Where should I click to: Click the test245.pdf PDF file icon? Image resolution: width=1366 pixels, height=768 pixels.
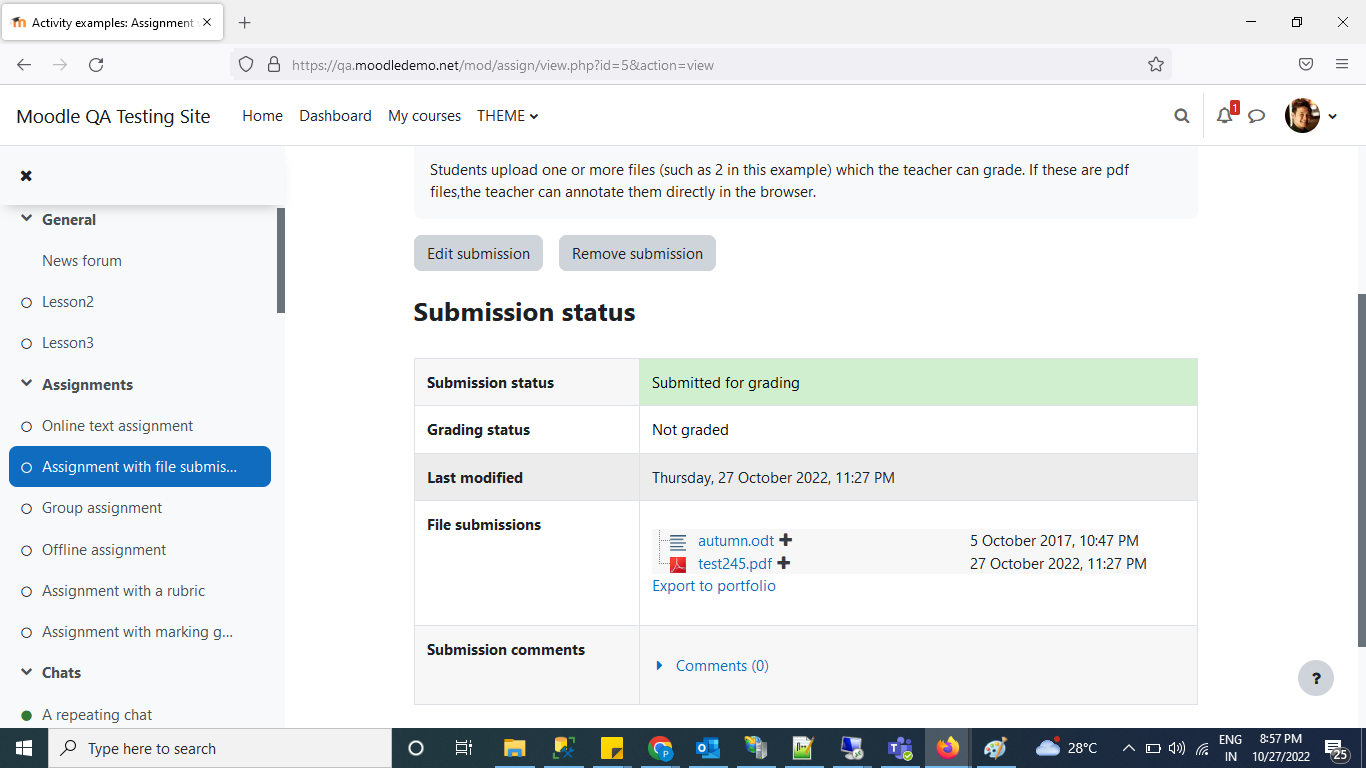click(678, 564)
